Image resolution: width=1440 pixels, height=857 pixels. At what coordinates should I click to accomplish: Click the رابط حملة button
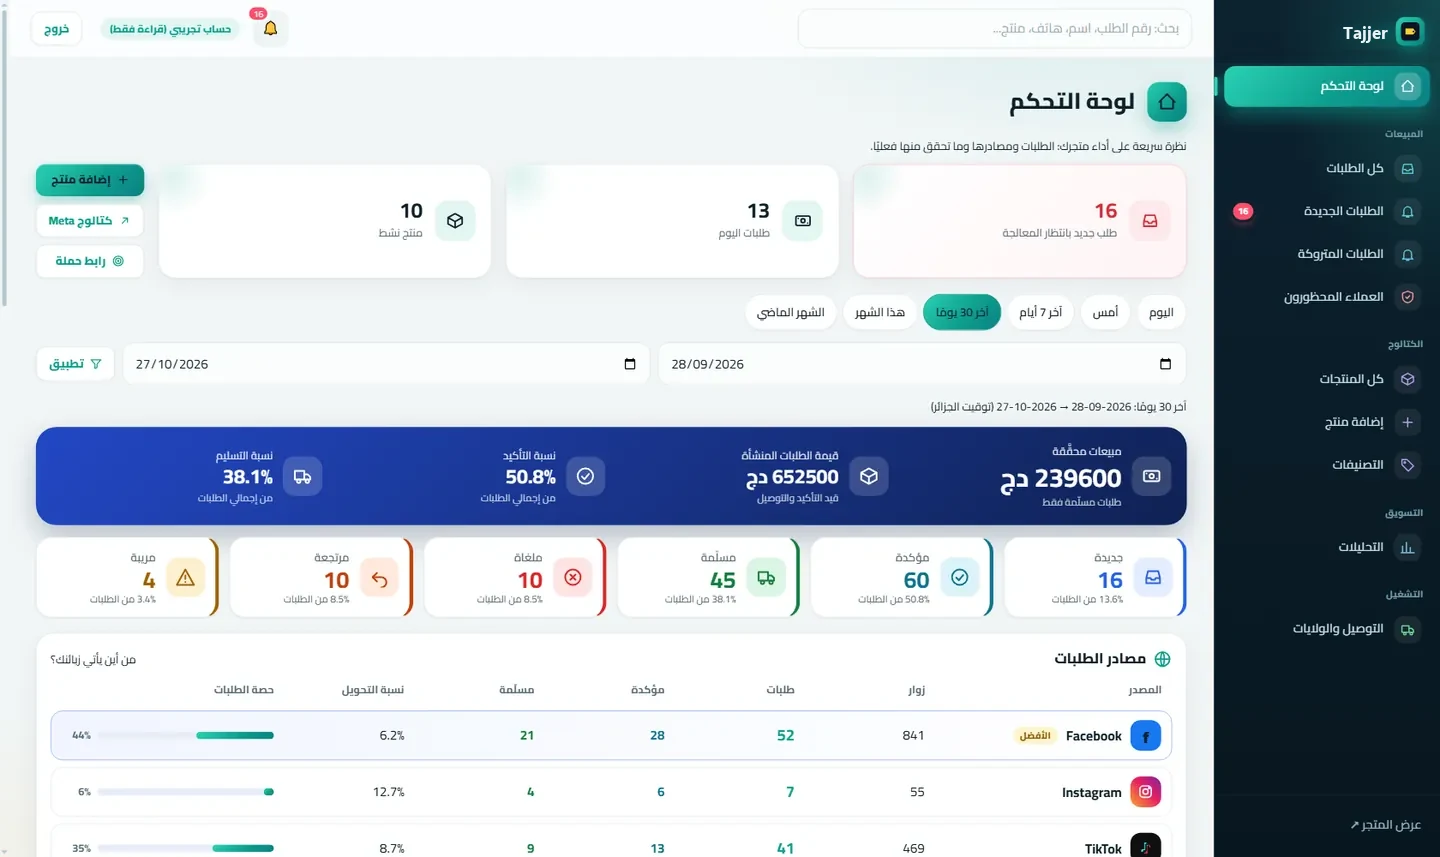90,261
